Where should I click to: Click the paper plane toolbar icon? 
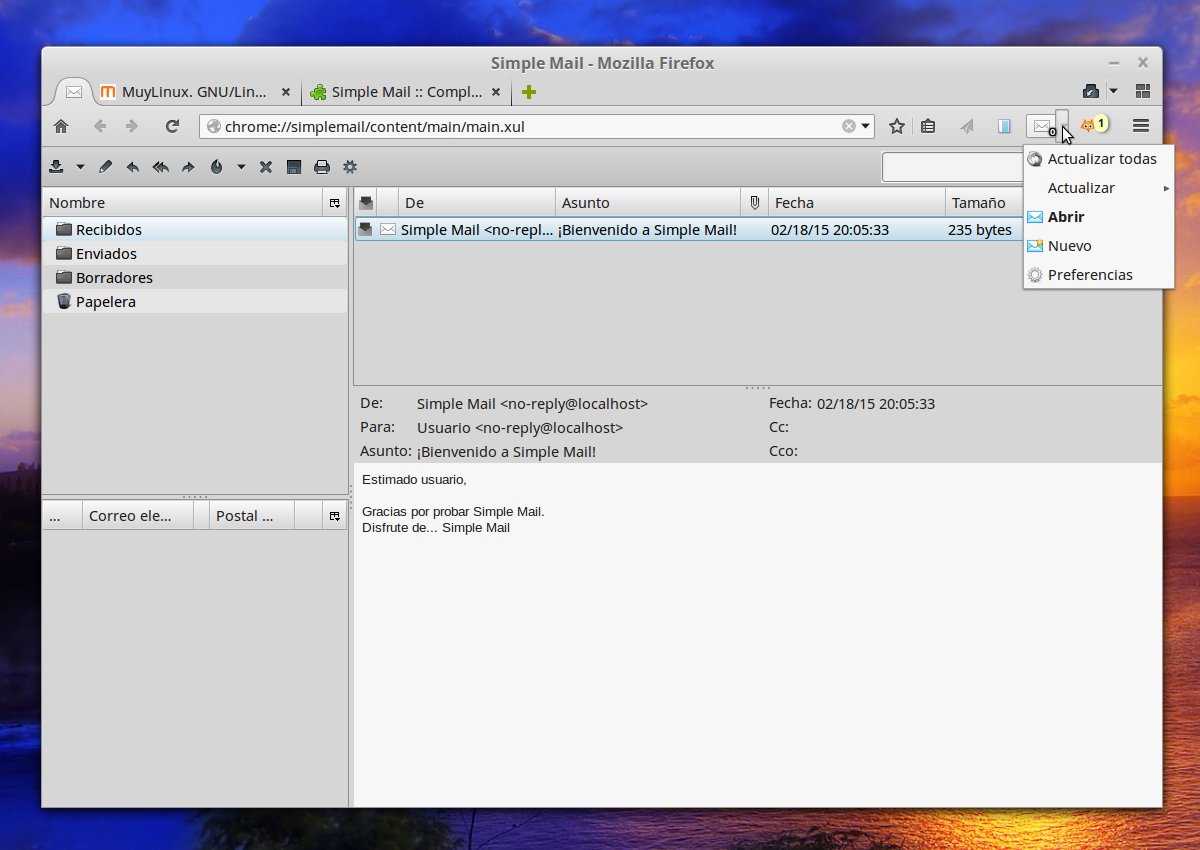pos(967,126)
